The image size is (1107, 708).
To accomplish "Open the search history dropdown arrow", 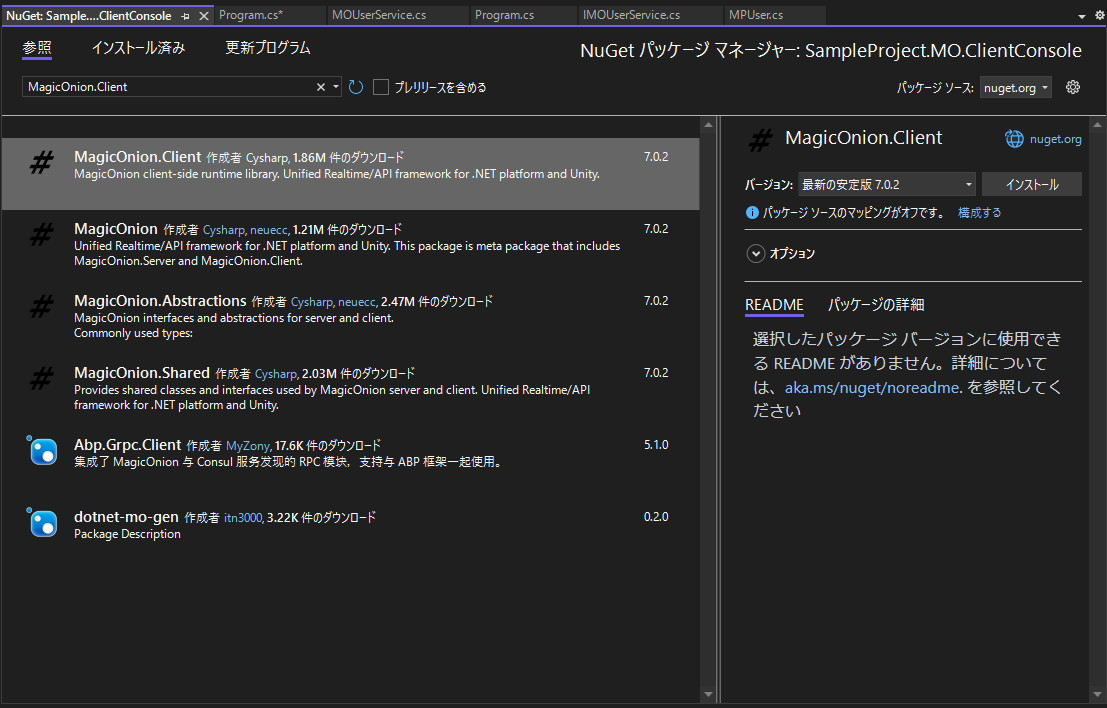I will tap(336, 87).
